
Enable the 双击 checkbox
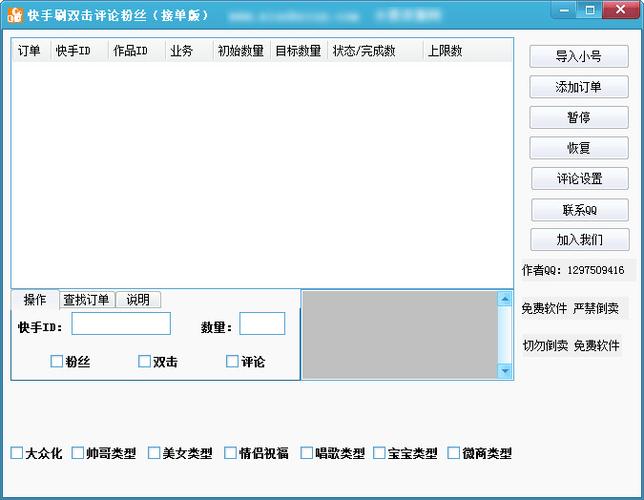[x=144, y=361]
